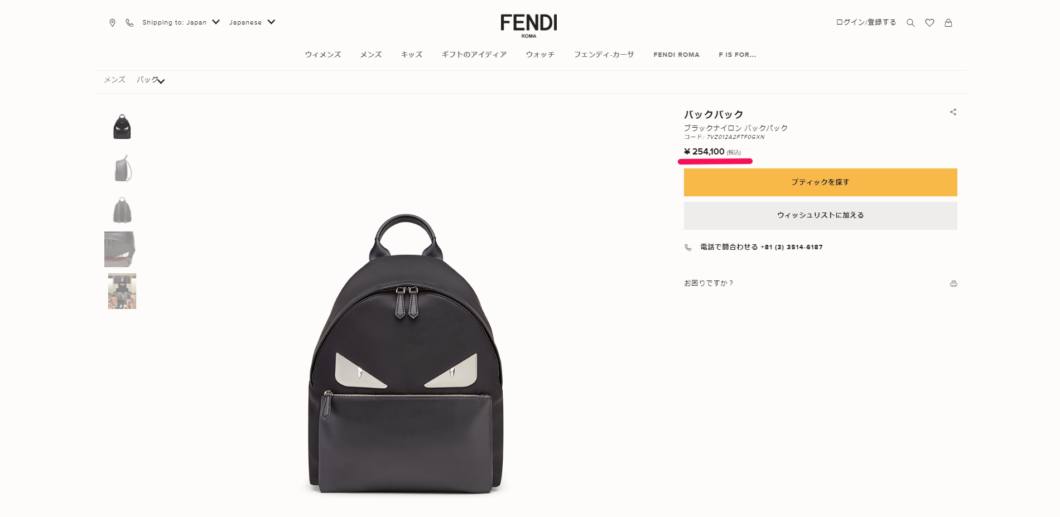The height and width of the screenshot is (517, 1060).
Task: Open the ウィメンズ menu
Action: 322,55
